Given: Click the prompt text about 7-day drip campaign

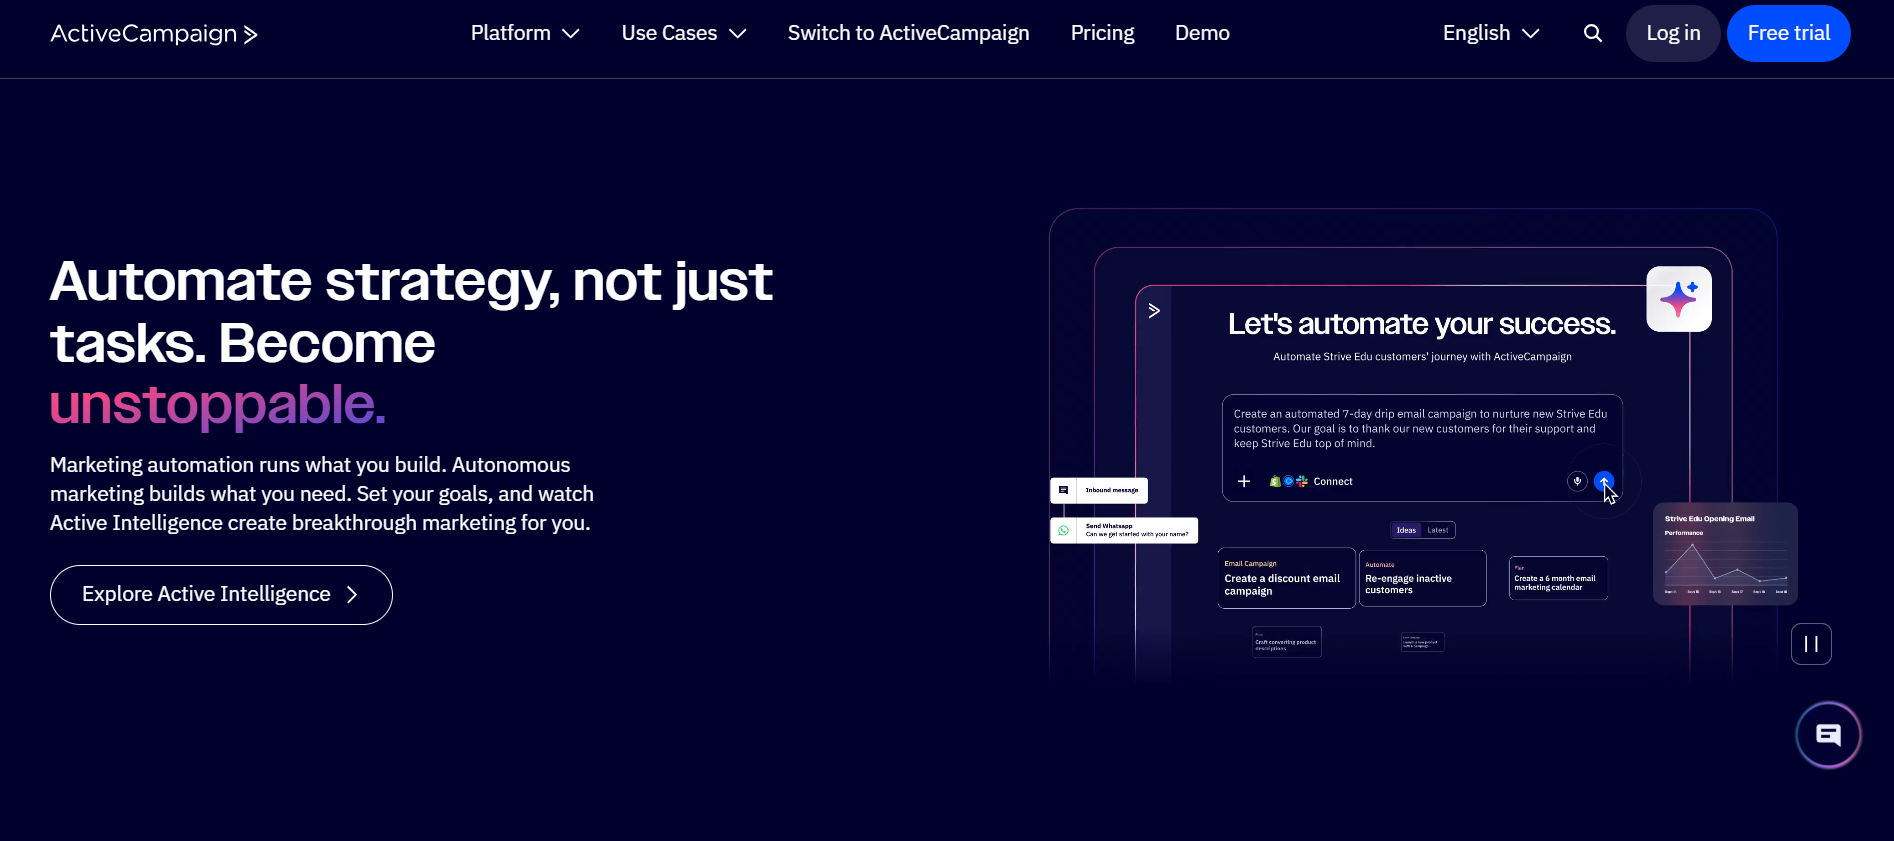Looking at the screenshot, I should [x=1420, y=429].
